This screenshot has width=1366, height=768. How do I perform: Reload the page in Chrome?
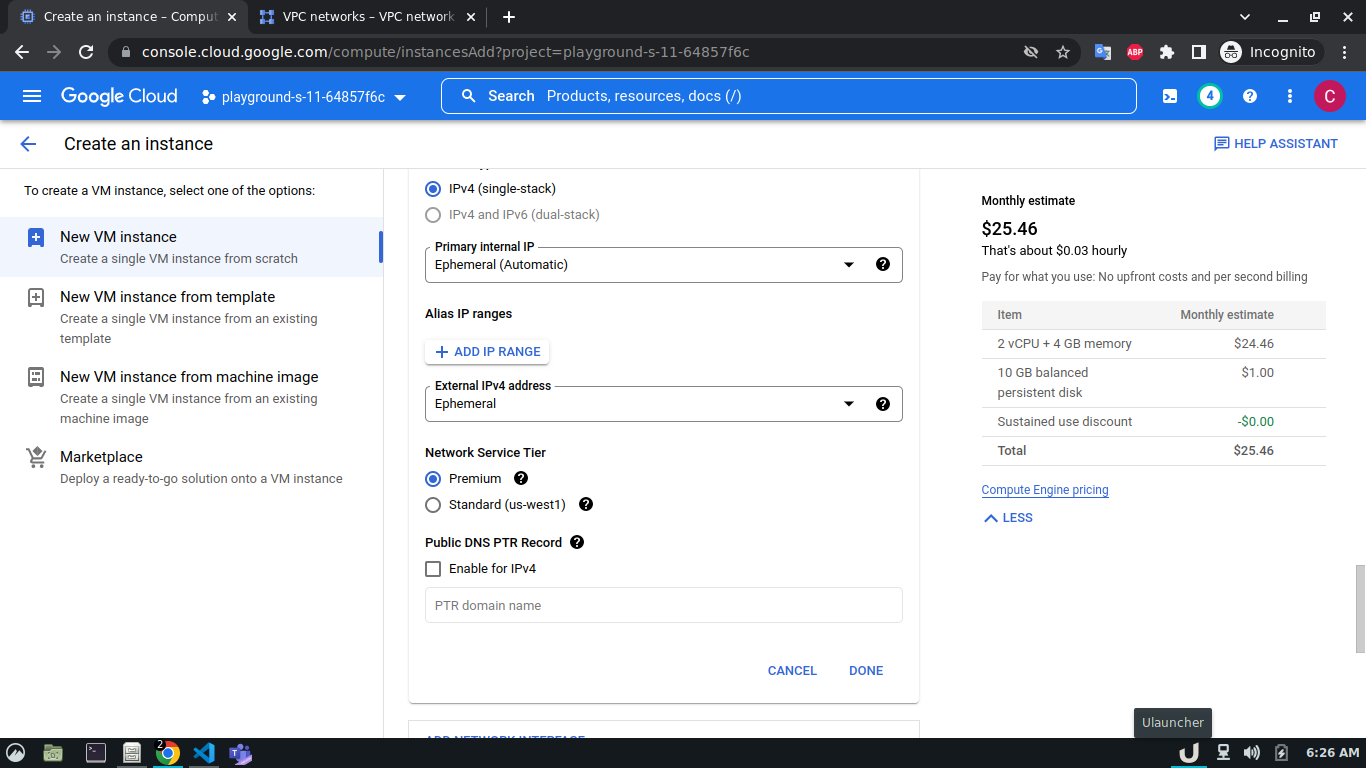click(86, 52)
